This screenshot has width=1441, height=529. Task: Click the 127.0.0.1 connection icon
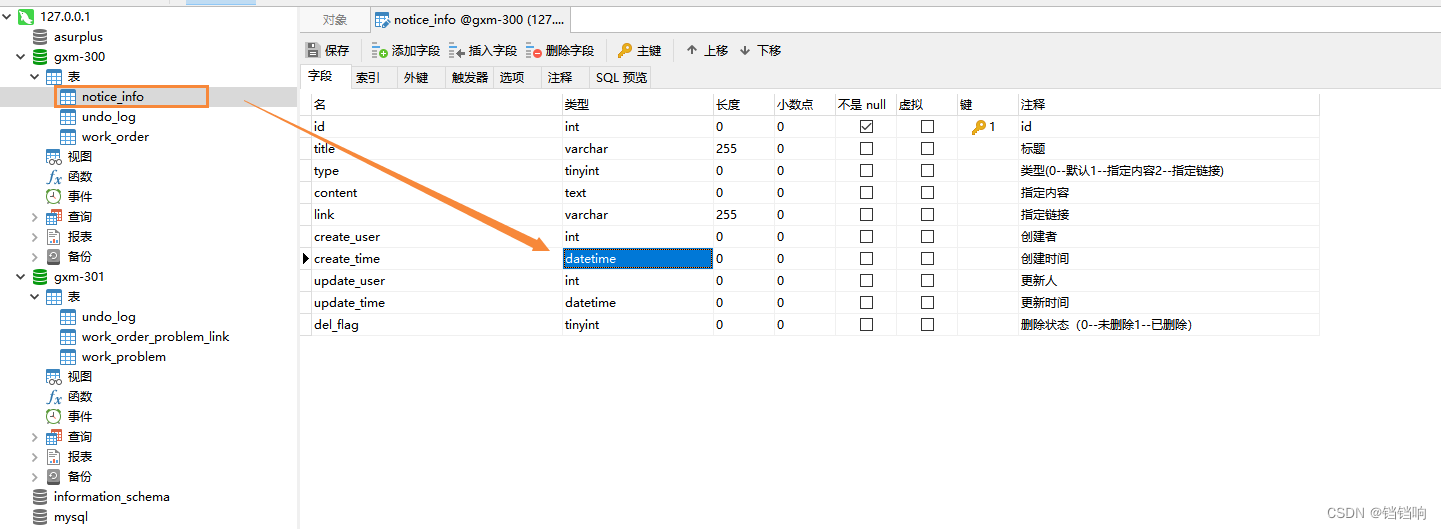26,17
